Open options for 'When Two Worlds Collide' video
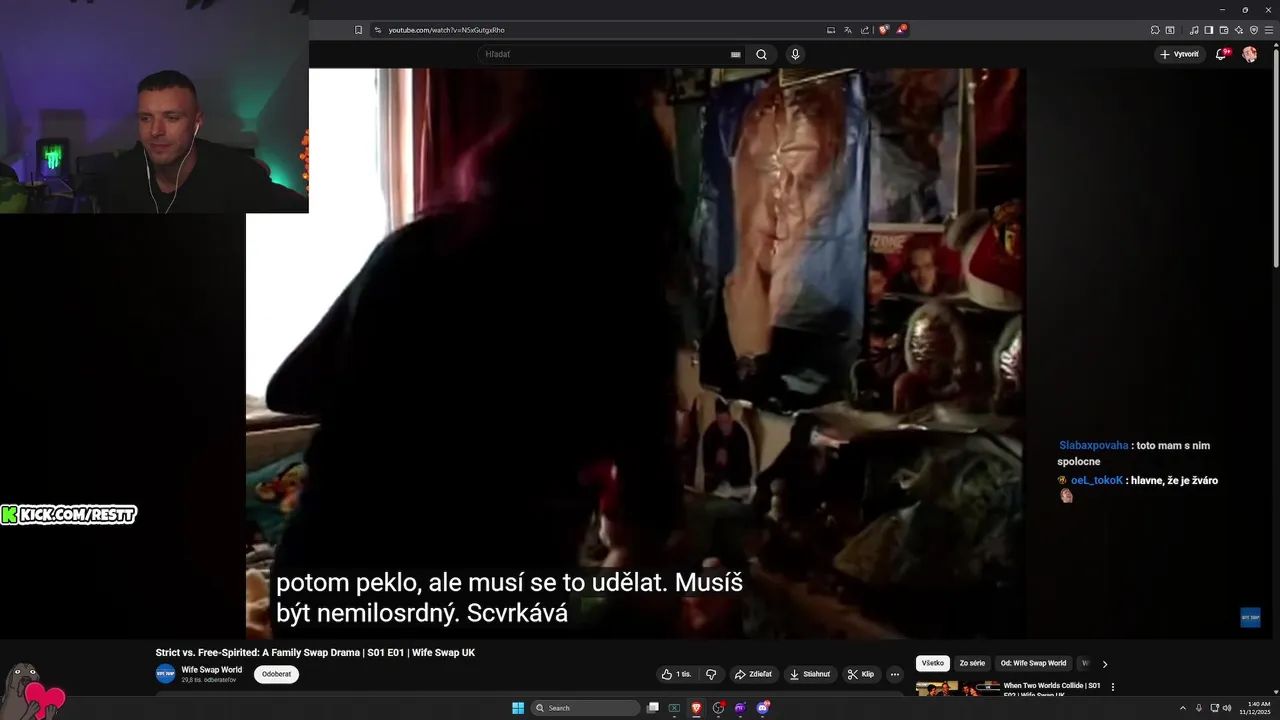This screenshot has width=1280, height=720. (1113, 687)
